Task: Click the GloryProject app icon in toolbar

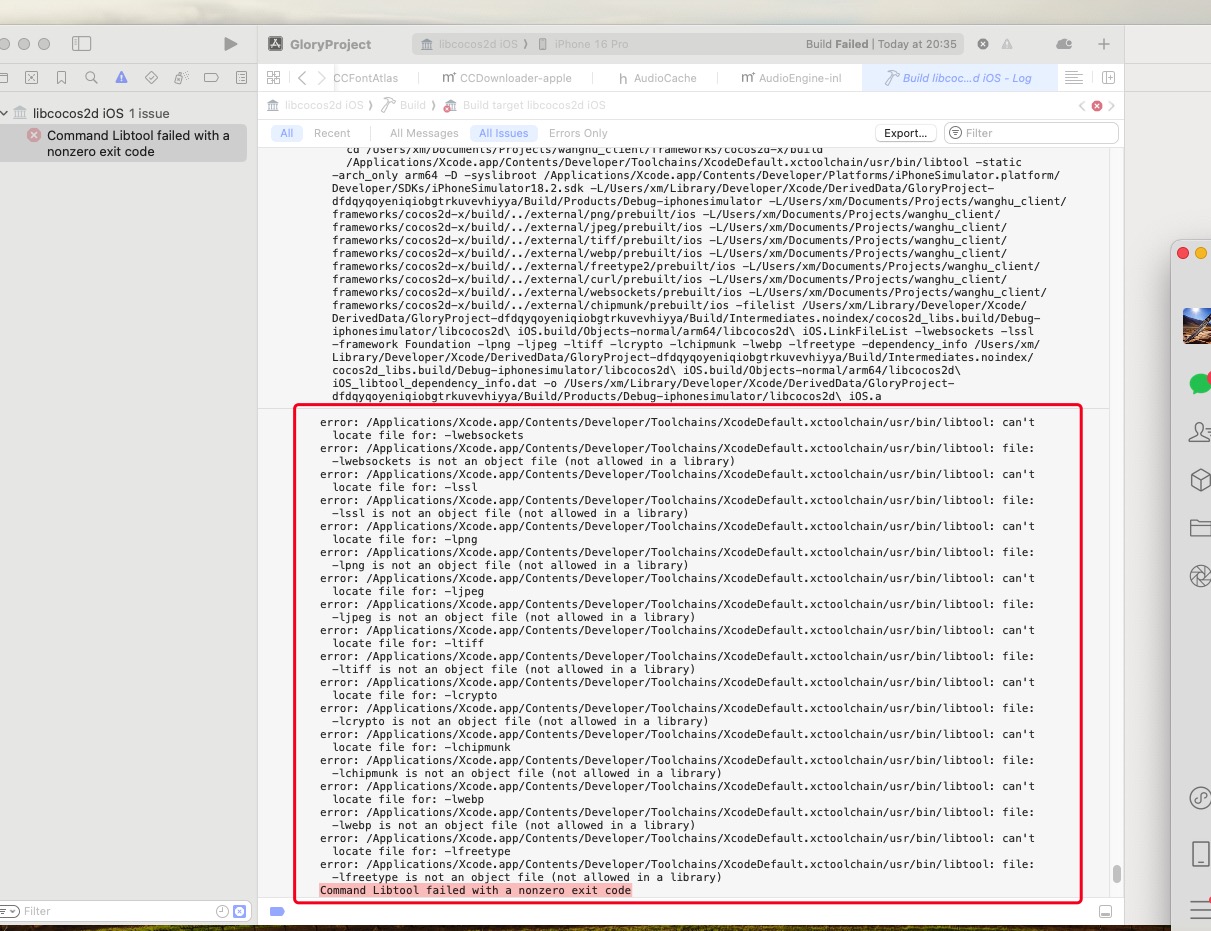Action: coord(276,44)
